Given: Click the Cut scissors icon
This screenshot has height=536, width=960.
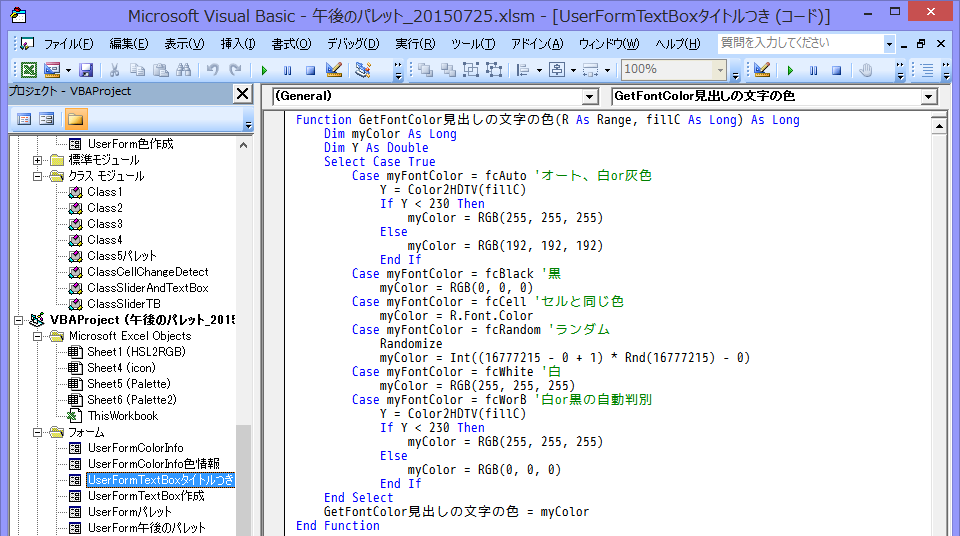Looking at the screenshot, I should pyautogui.click(x=114, y=70).
